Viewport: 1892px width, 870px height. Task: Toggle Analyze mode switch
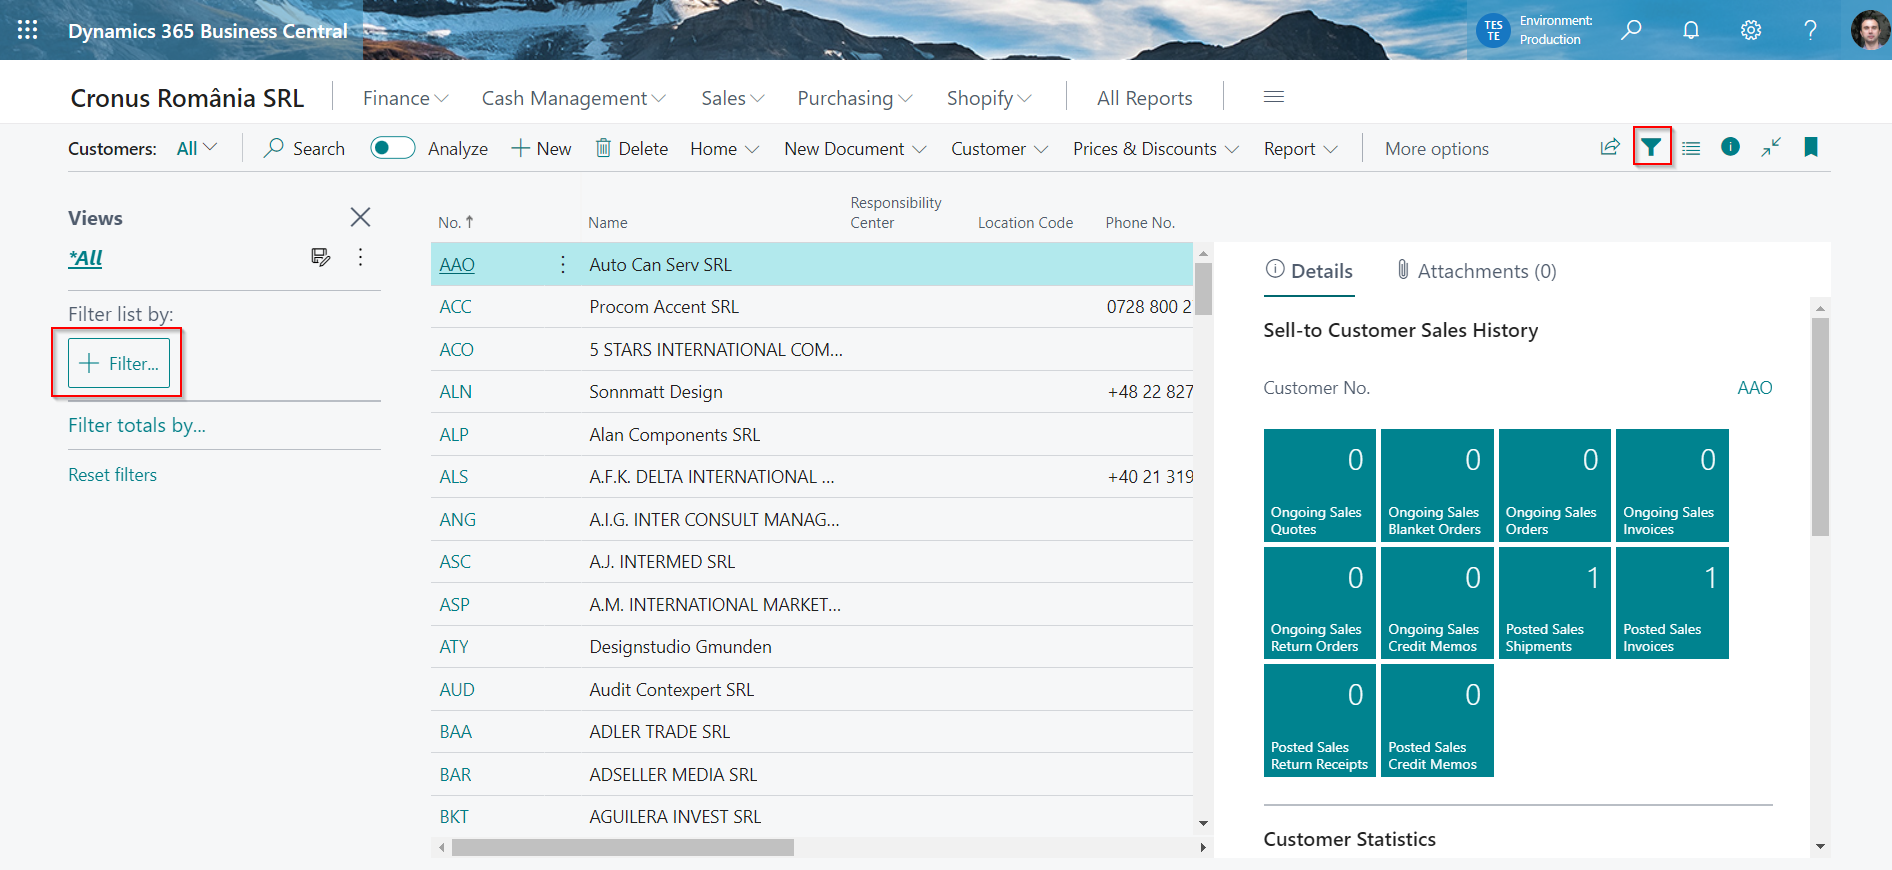coord(393,148)
